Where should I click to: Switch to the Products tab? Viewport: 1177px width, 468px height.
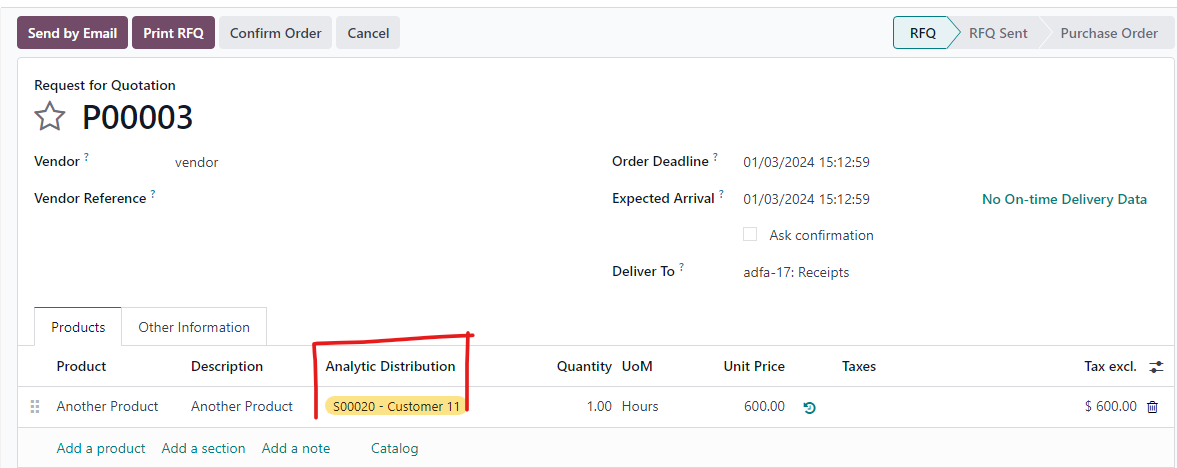point(78,327)
